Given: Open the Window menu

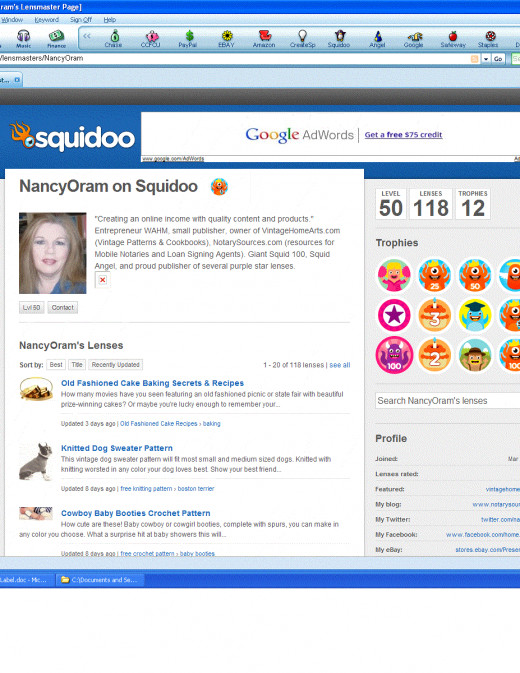Looking at the screenshot, I should [x=12, y=20].
